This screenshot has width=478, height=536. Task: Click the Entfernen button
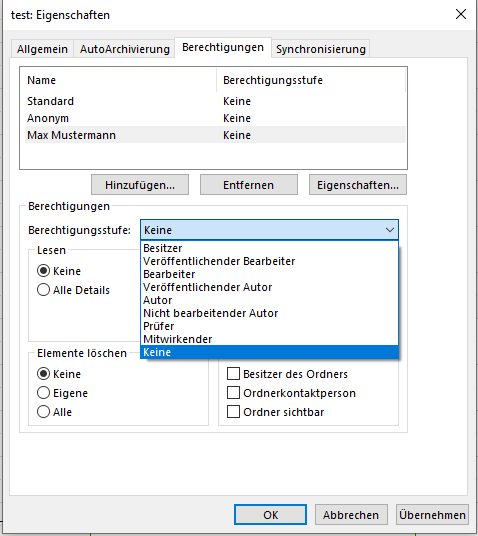[249, 185]
